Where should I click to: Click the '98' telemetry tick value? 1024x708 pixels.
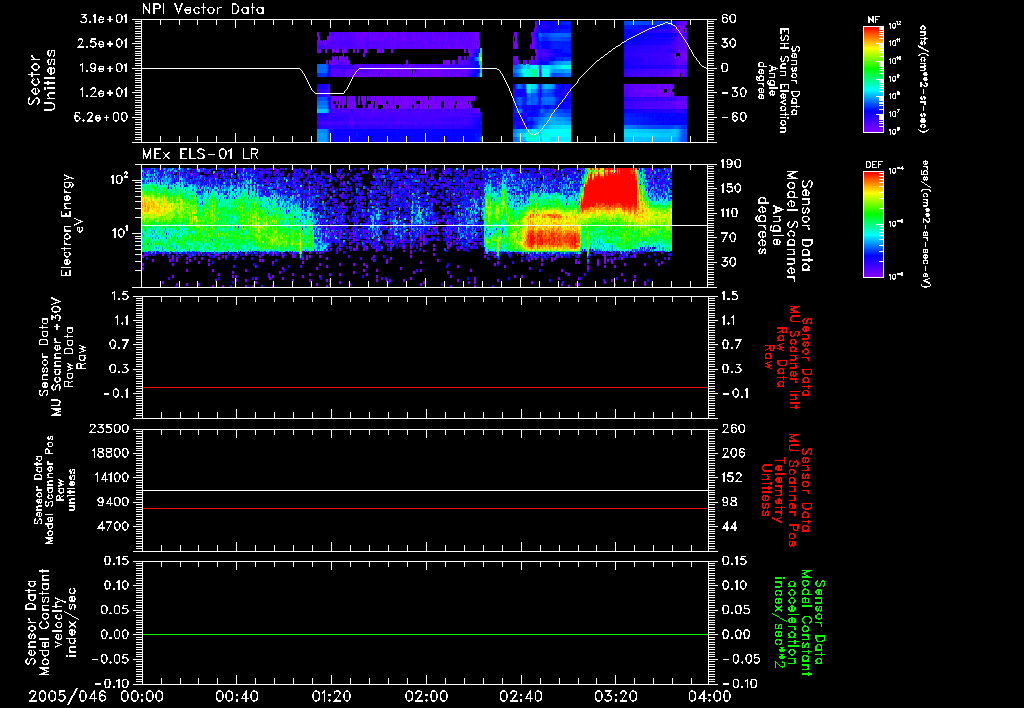click(729, 502)
